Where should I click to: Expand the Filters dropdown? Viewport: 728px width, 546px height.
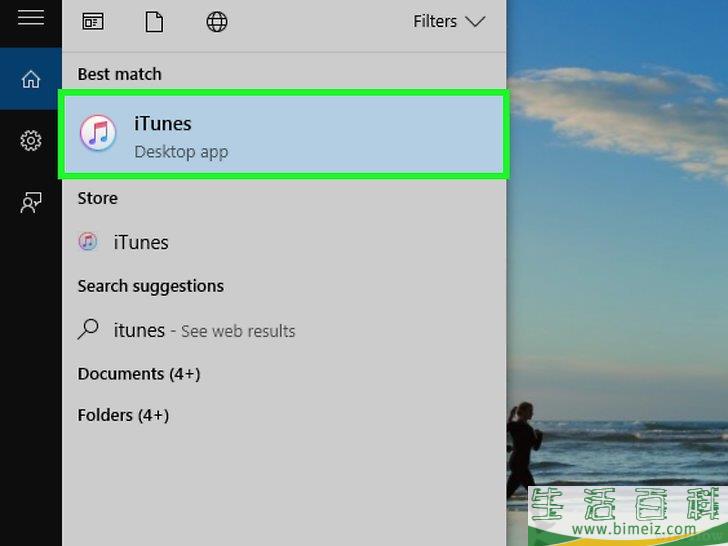(x=448, y=21)
